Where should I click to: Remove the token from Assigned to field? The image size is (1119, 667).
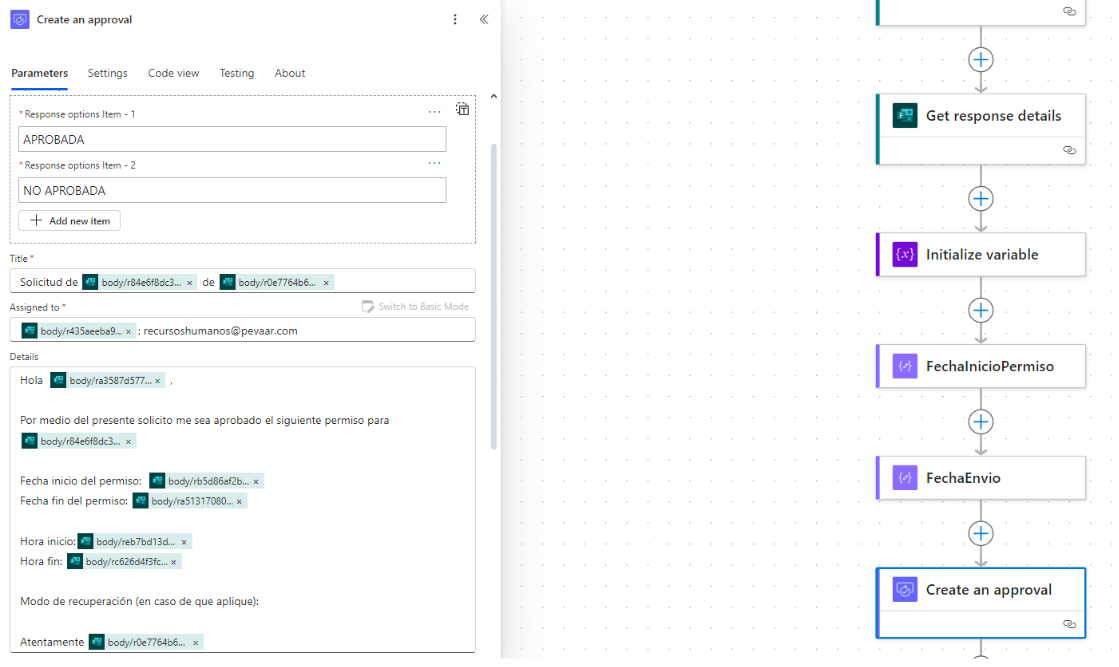coord(128,331)
